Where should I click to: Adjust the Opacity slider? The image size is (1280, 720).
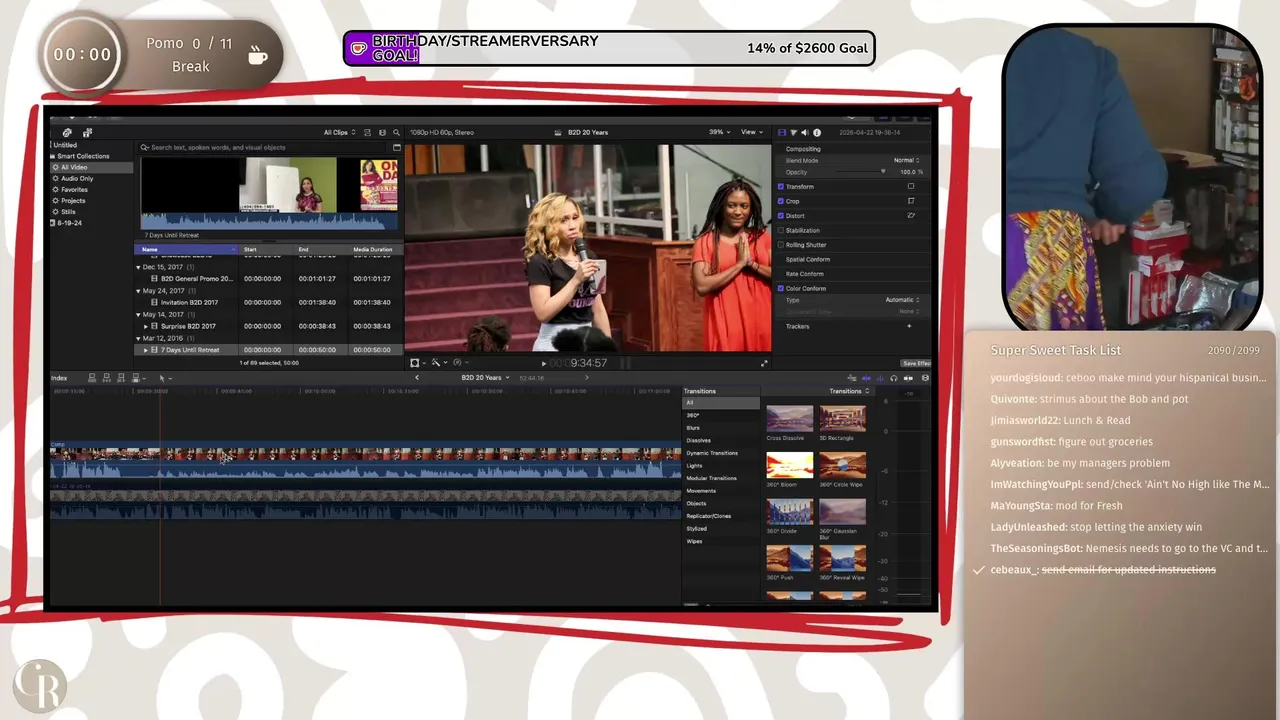pos(862,172)
